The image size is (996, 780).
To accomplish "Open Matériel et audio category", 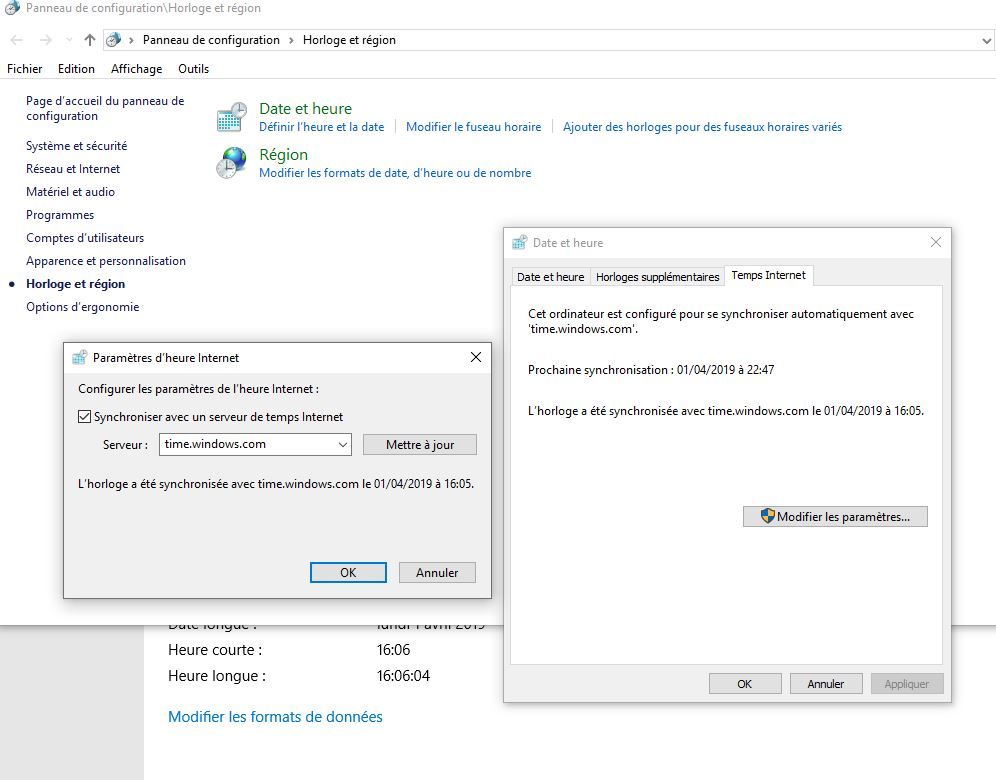I will click(x=71, y=192).
